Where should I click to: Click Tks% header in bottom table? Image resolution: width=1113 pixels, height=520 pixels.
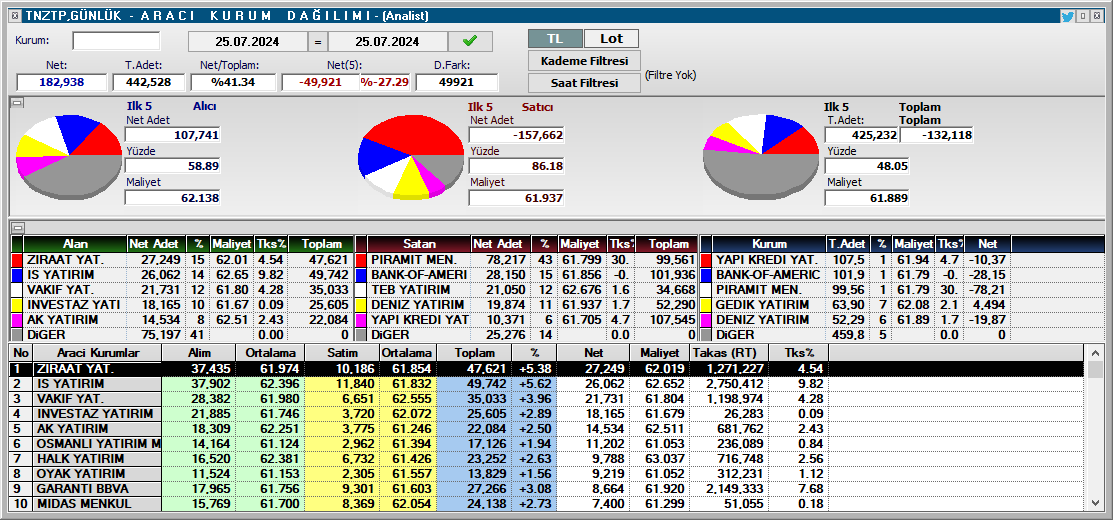[x=799, y=353]
